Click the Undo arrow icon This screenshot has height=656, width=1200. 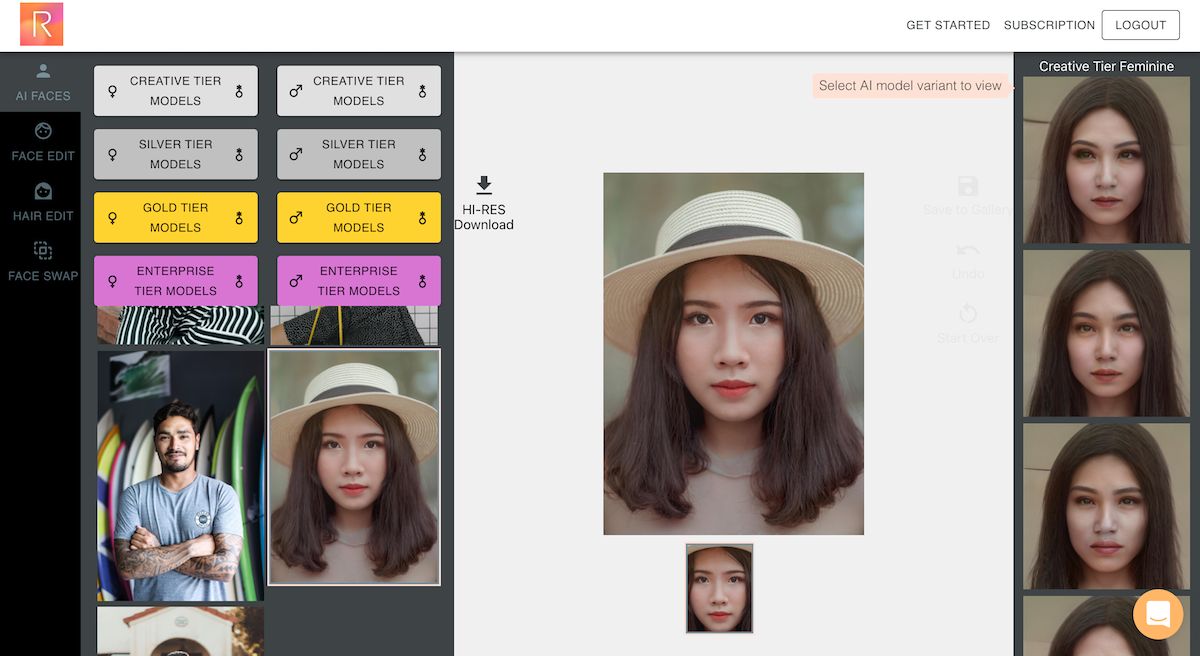click(967, 251)
